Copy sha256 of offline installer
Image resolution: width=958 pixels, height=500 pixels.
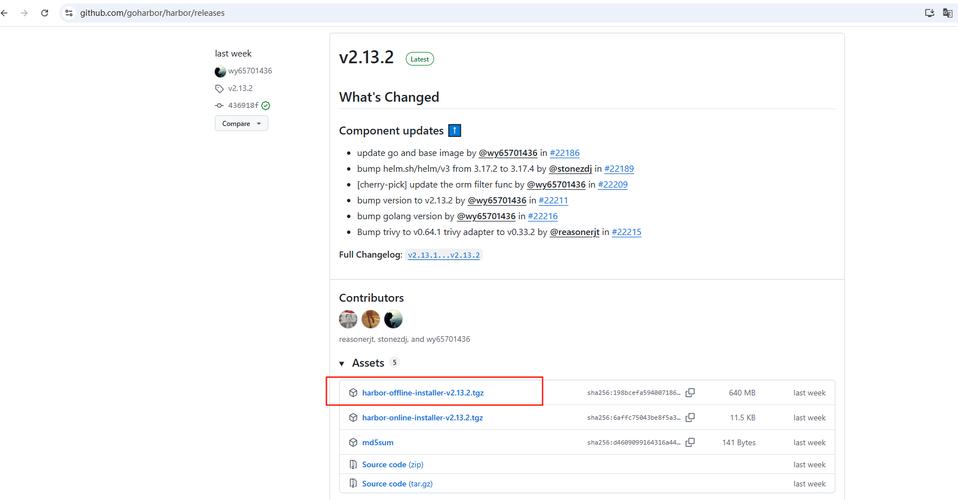tap(690, 393)
